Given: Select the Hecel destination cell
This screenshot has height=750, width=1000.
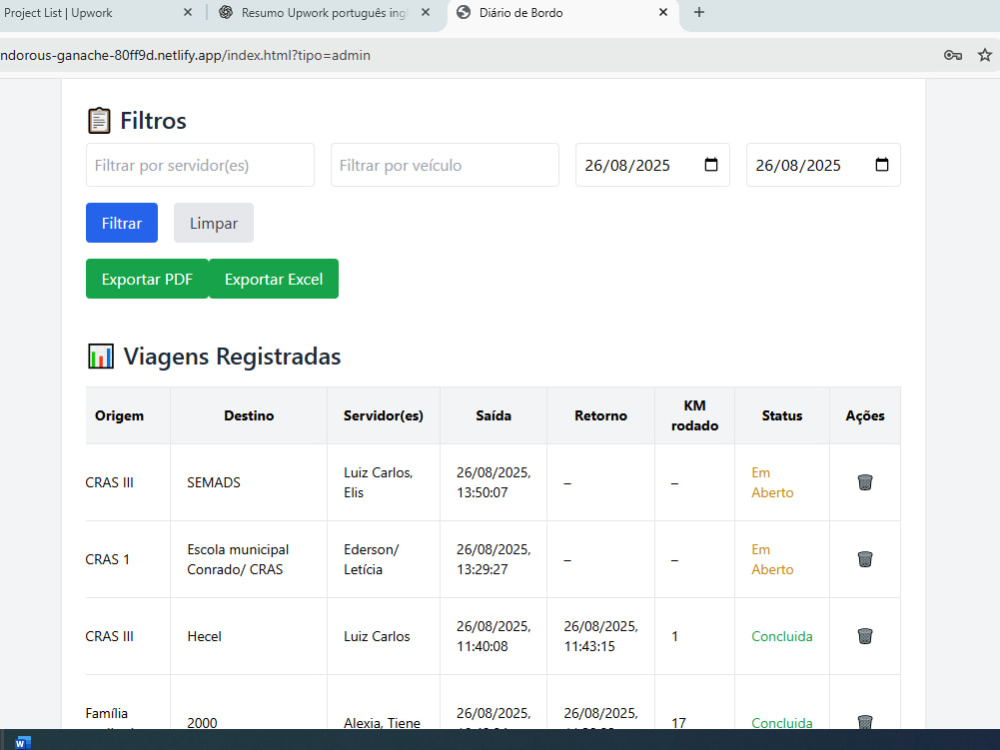Looking at the screenshot, I should [x=249, y=636].
